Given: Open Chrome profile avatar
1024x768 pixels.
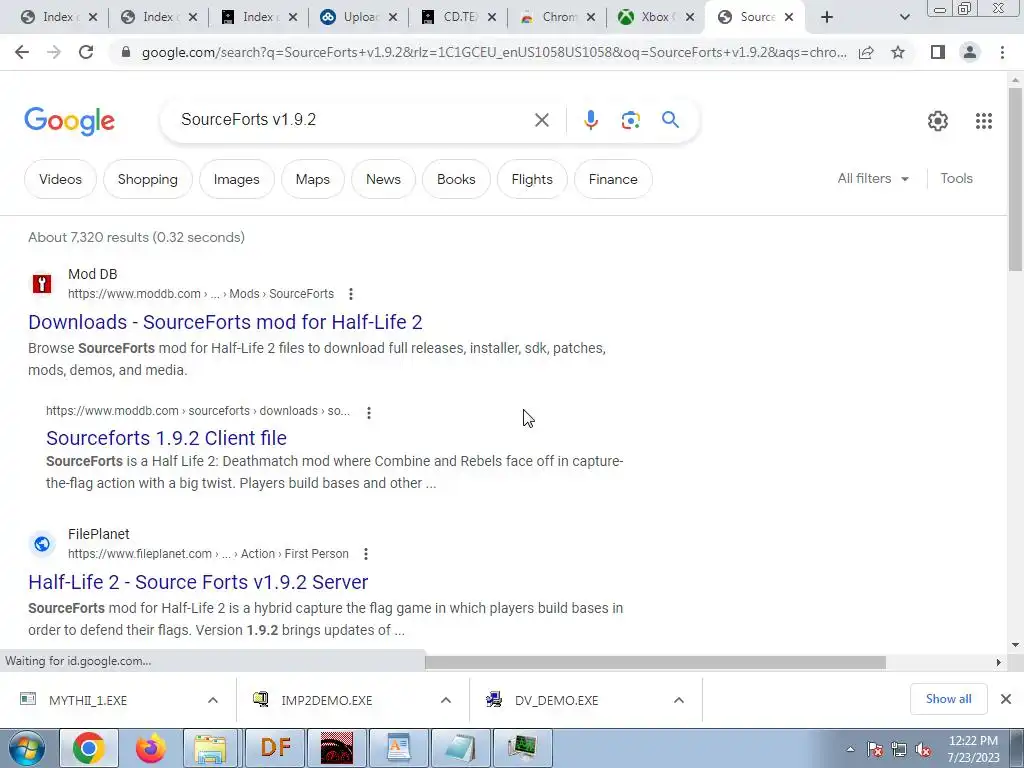Looking at the screenshot, I should tap(970, 52).
